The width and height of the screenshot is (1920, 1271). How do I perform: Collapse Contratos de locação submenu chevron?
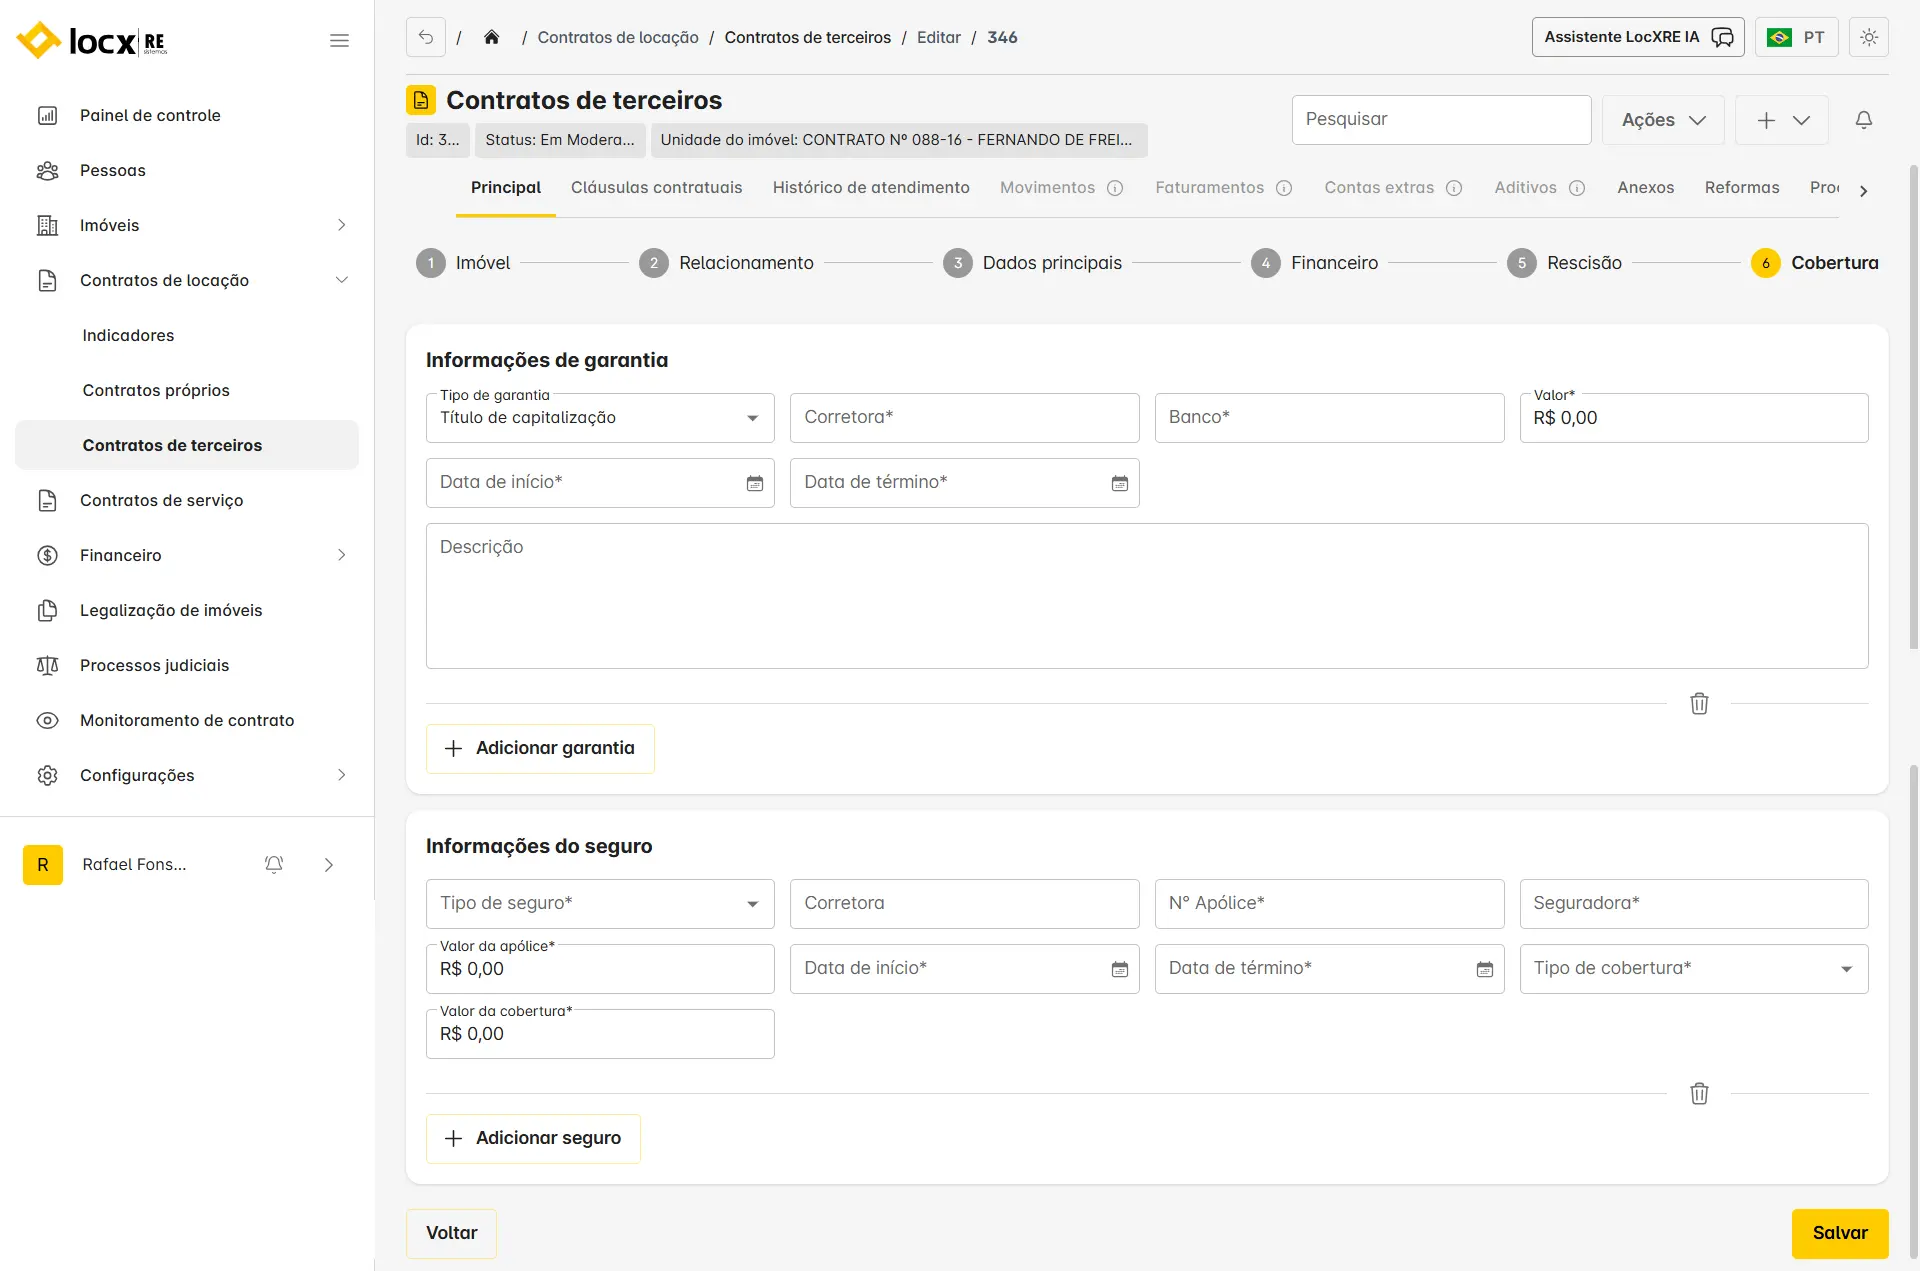pos(341,280)
